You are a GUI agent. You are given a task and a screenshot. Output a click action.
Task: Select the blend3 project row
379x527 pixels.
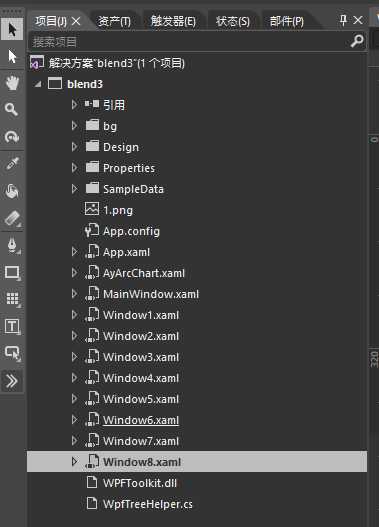coord(197,84)
